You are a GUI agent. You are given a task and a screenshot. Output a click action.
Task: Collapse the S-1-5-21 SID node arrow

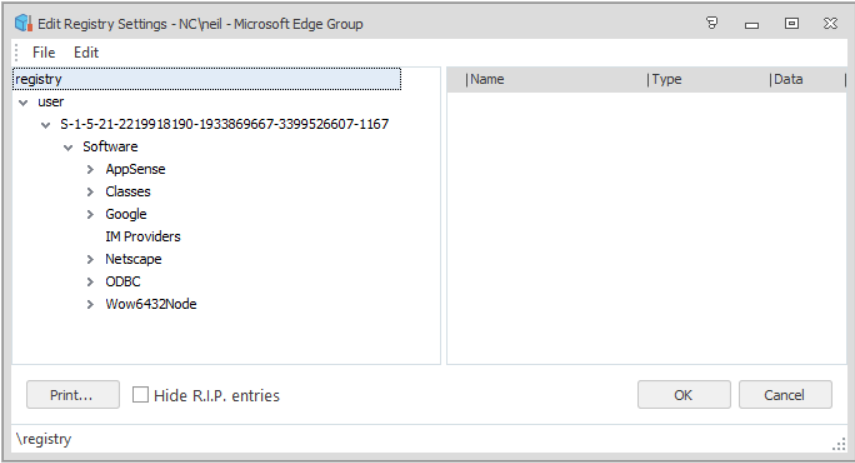[45, 125]
